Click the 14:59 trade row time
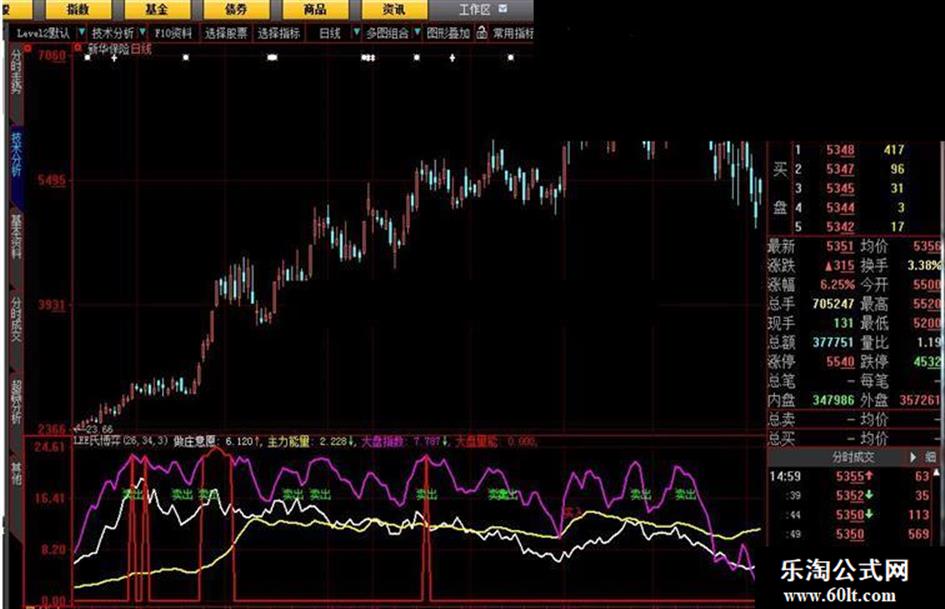The height and width of the screenshot is (609, 945). coord(785,476)
